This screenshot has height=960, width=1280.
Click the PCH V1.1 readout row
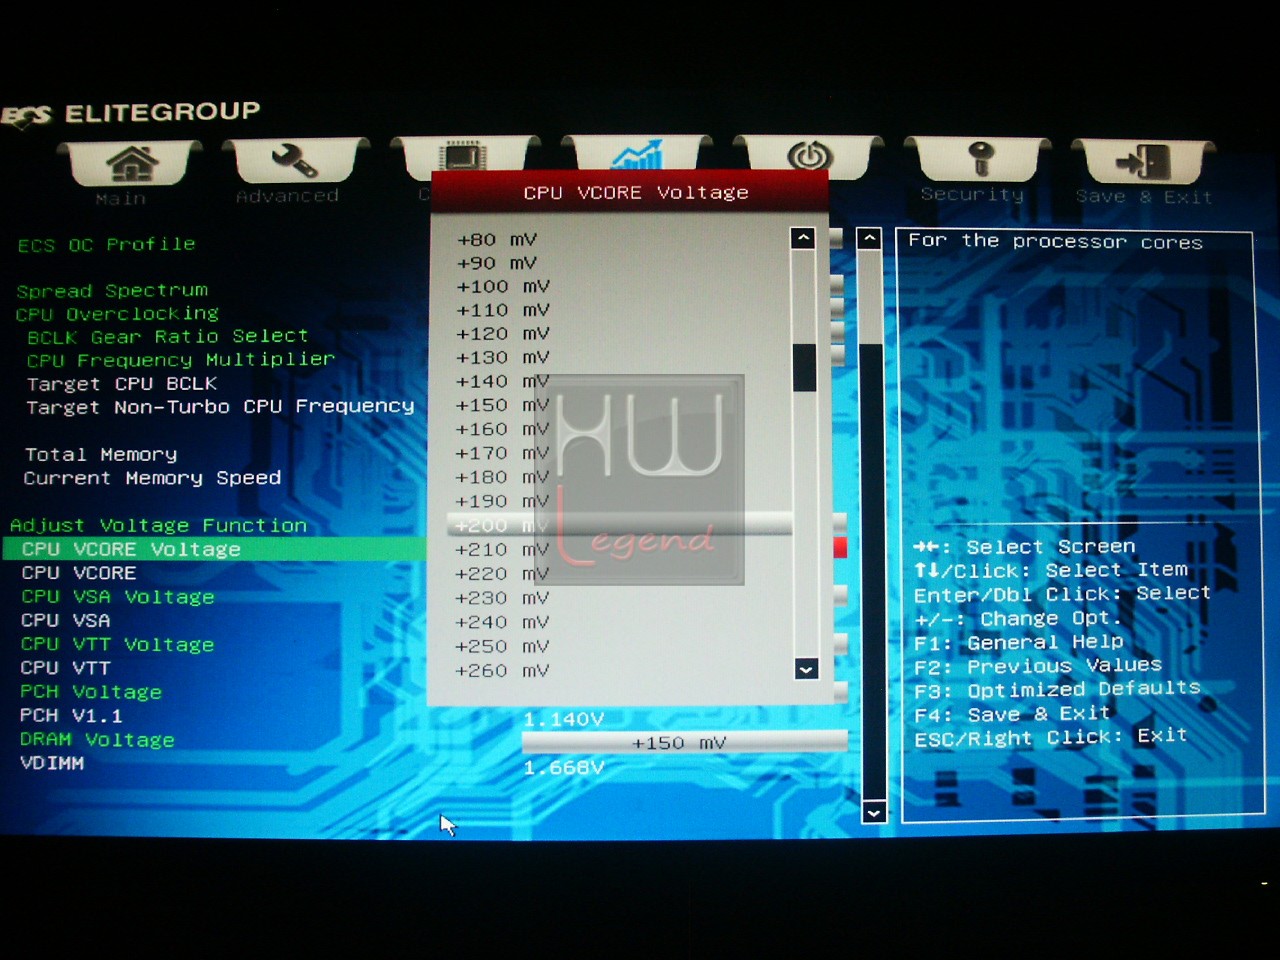[71, 716]
